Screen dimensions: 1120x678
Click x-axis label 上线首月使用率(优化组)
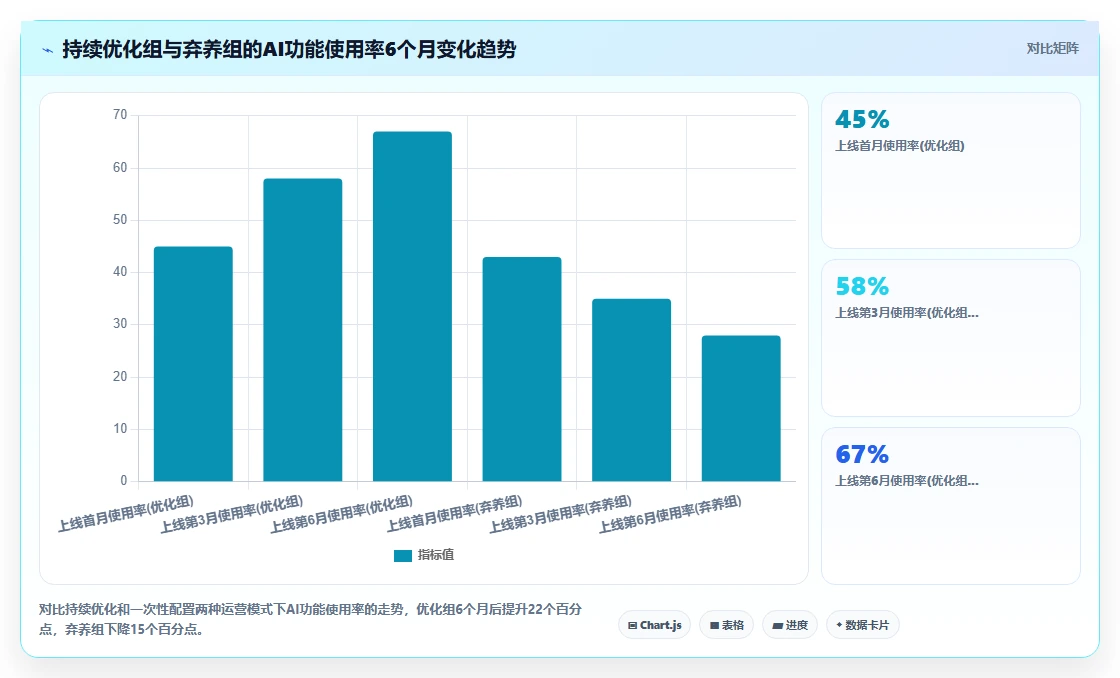click(126, 513)
